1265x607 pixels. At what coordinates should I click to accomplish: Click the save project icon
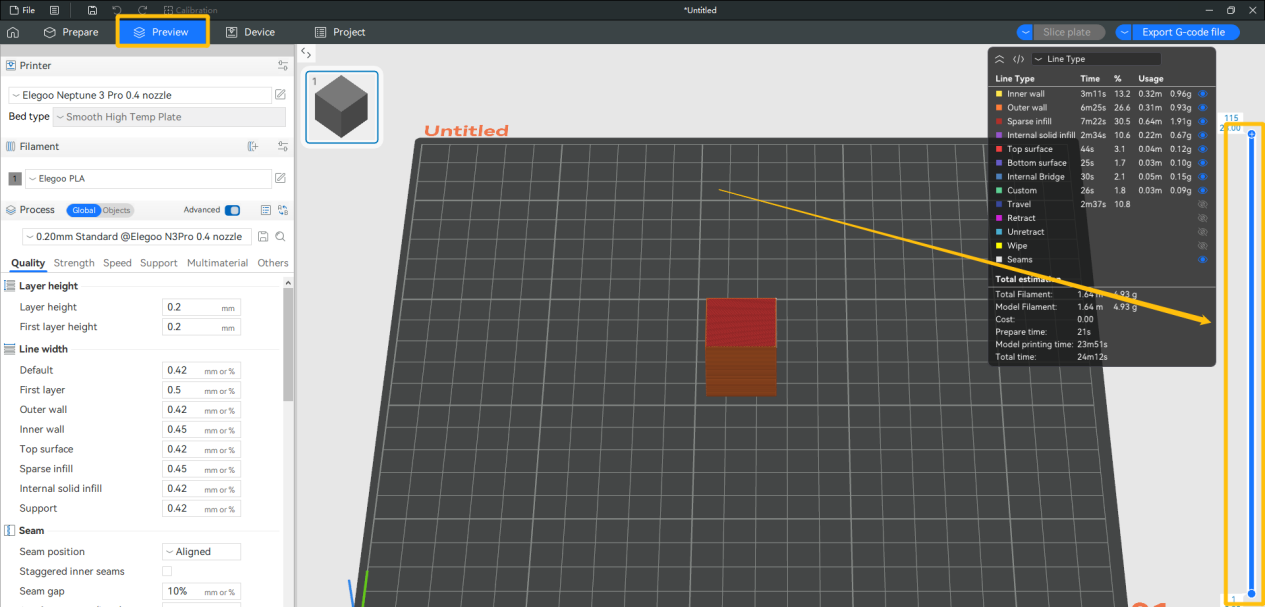92,10
